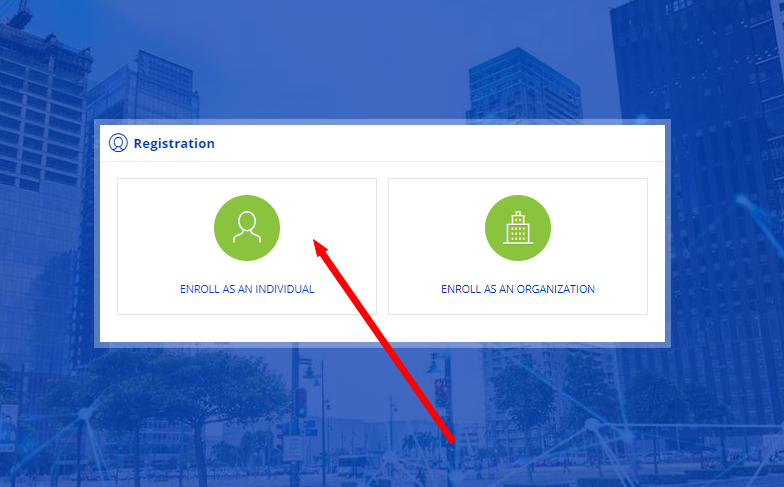Image resolution: width=784 pixels, height=487 pixels.
Task: Click the Registration user icon in the header
Action: point(118,143)
